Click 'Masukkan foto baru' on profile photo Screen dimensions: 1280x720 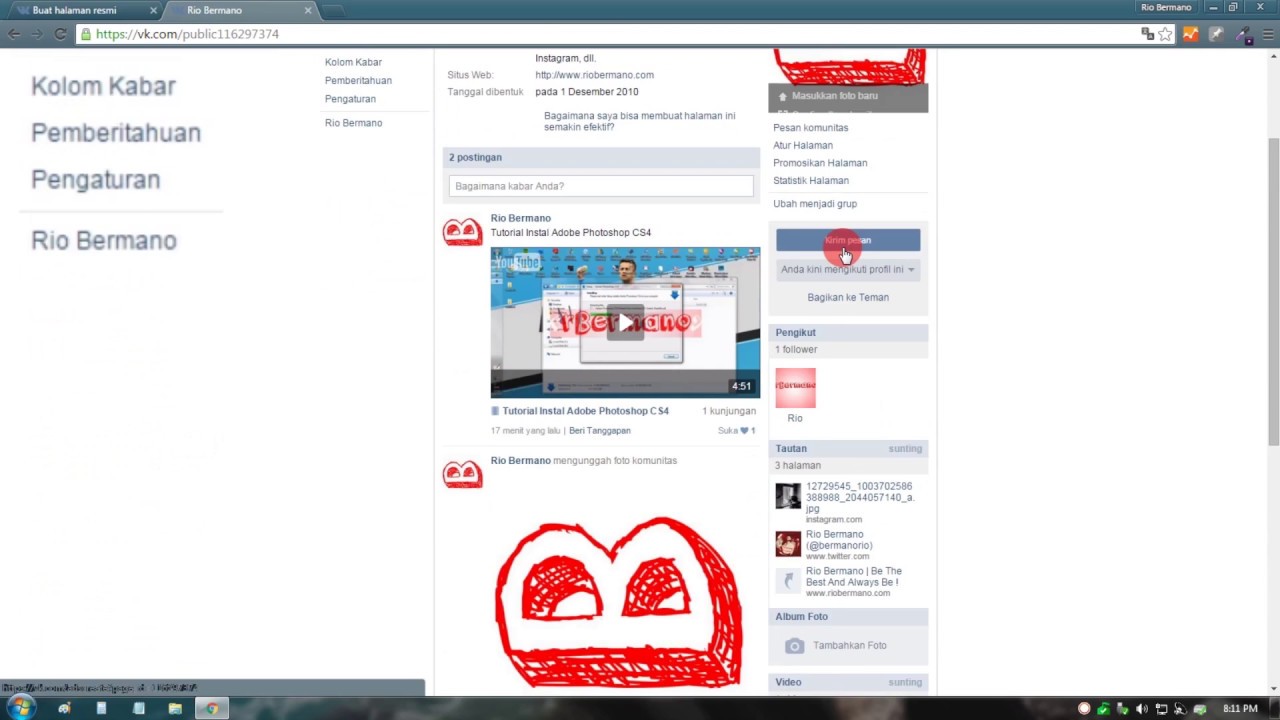pos(834,96)
